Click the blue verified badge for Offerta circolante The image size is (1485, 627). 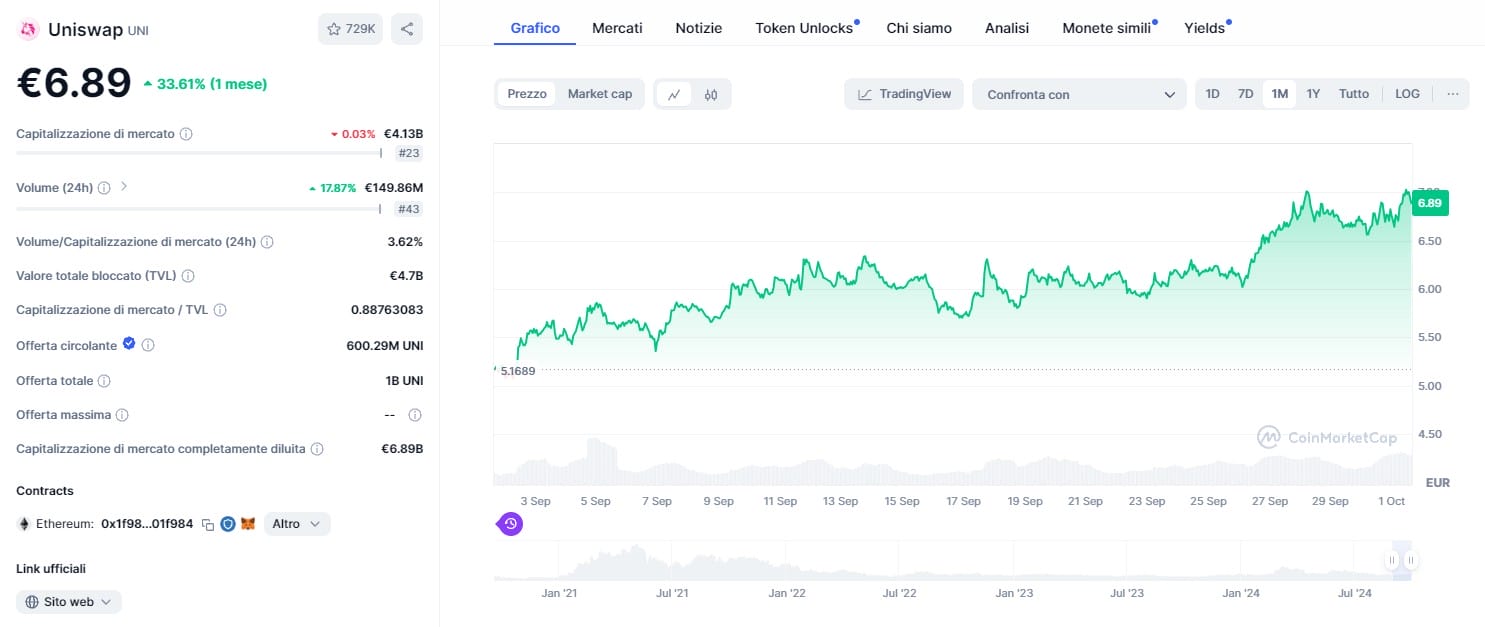pyautogui.click(x=129, y=344)
